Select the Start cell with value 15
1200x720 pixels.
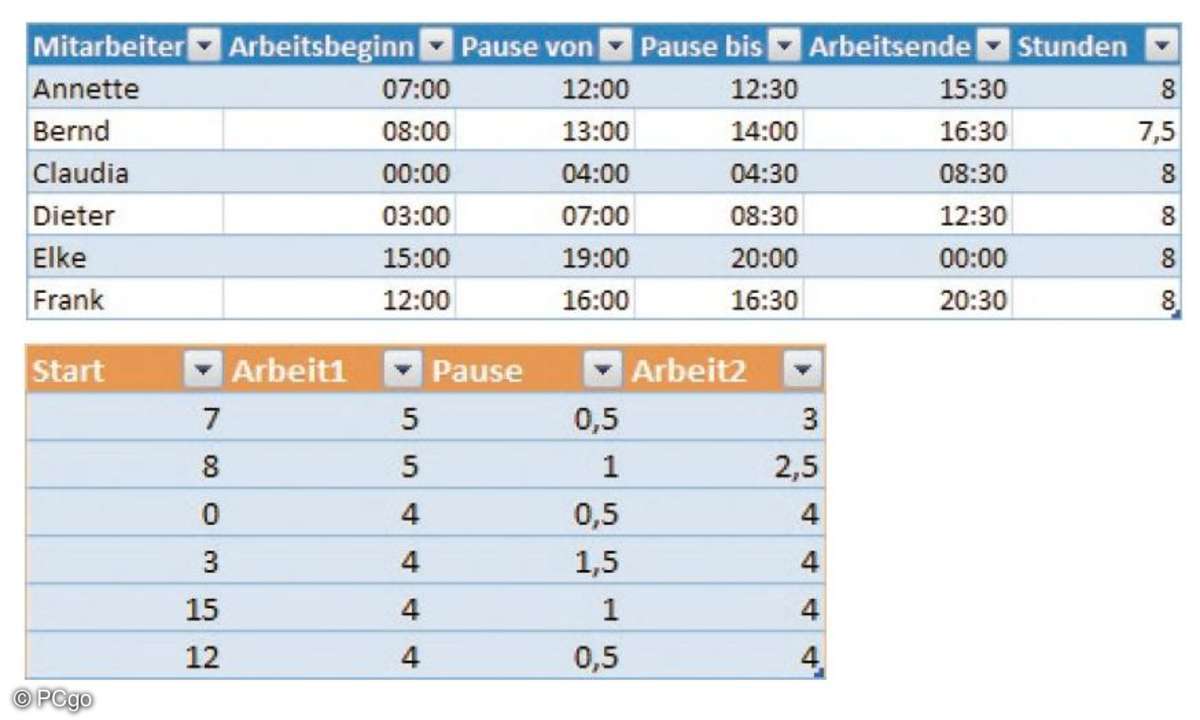tap(126, 609)
